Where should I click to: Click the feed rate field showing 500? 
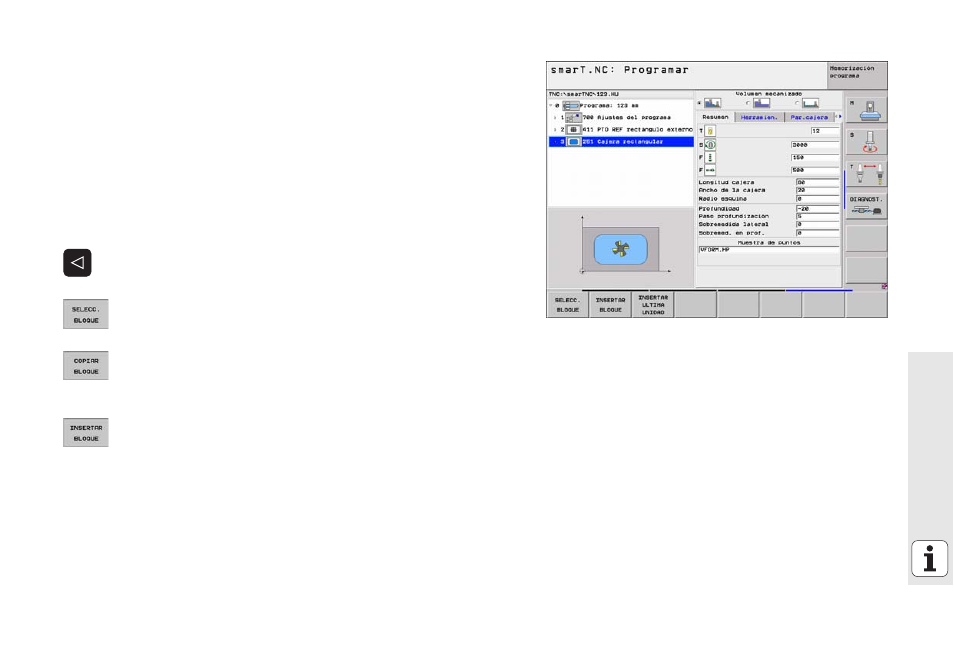click(x=815, y=170)
